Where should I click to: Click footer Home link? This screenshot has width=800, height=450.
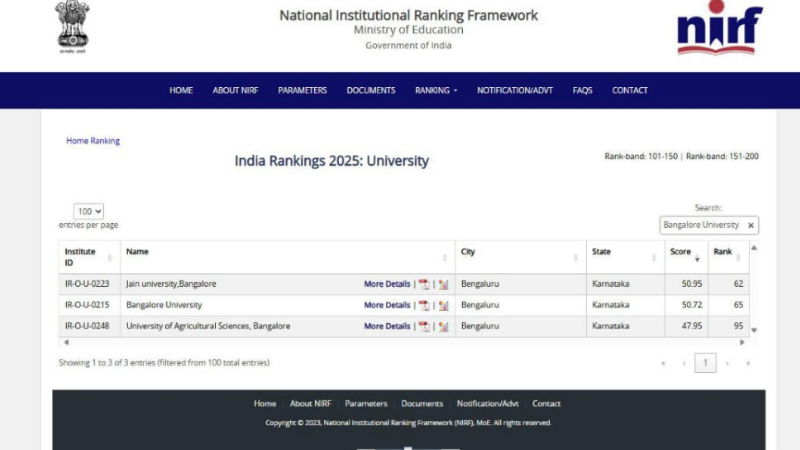click(x=265, y=404)
